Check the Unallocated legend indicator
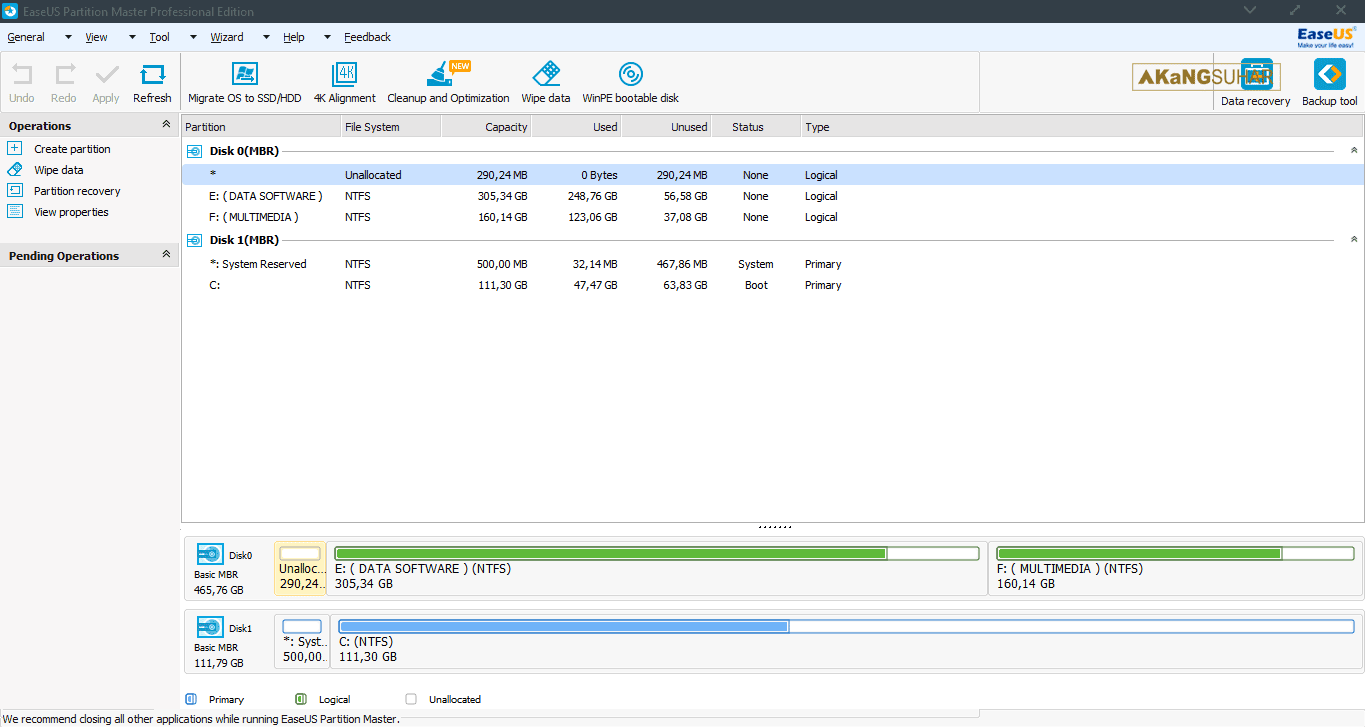The width and height of the screenshot is (1365, 727). [410, 699]
